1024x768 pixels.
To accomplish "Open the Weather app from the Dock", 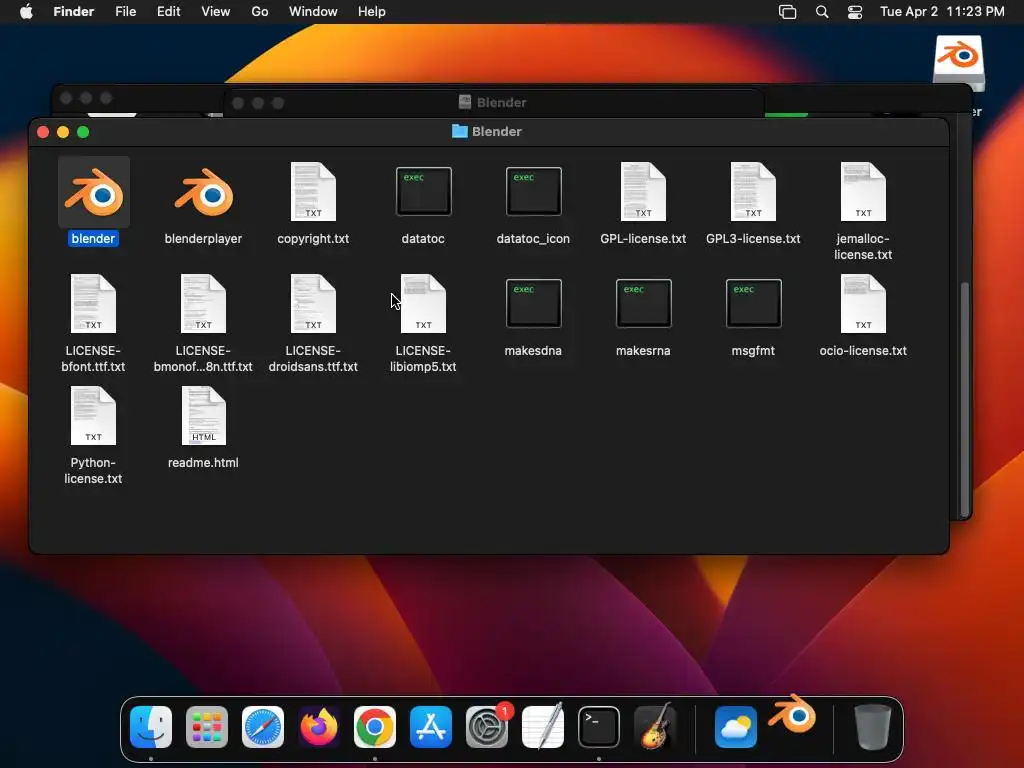I will [736, 726].
